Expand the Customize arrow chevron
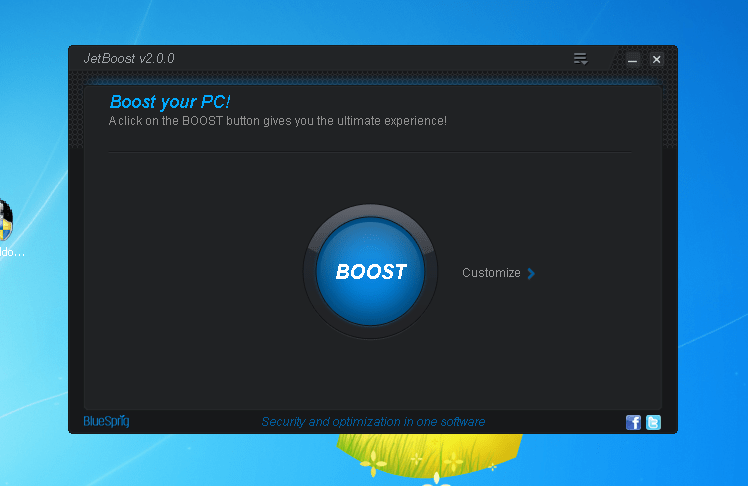 pos(531,273)
